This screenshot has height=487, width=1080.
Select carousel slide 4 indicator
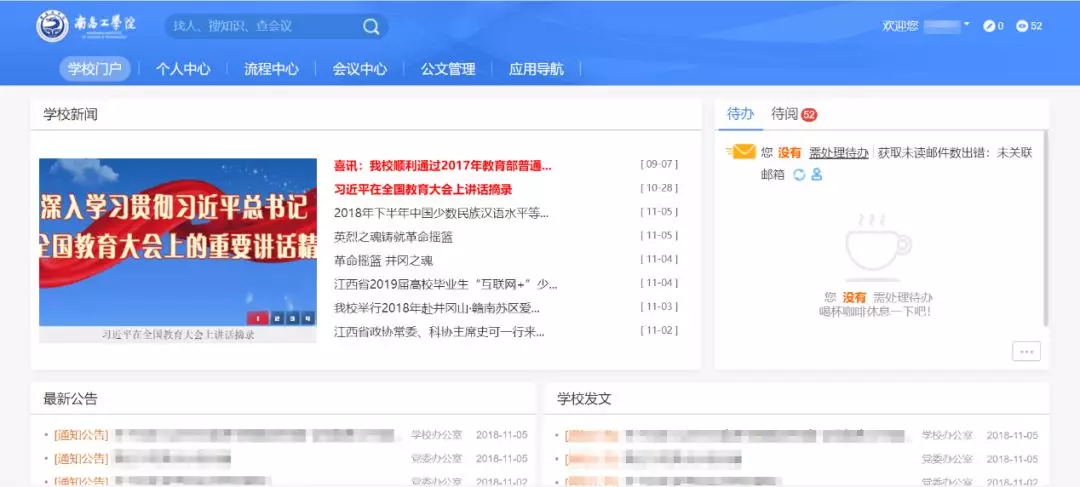pos(308,318)
